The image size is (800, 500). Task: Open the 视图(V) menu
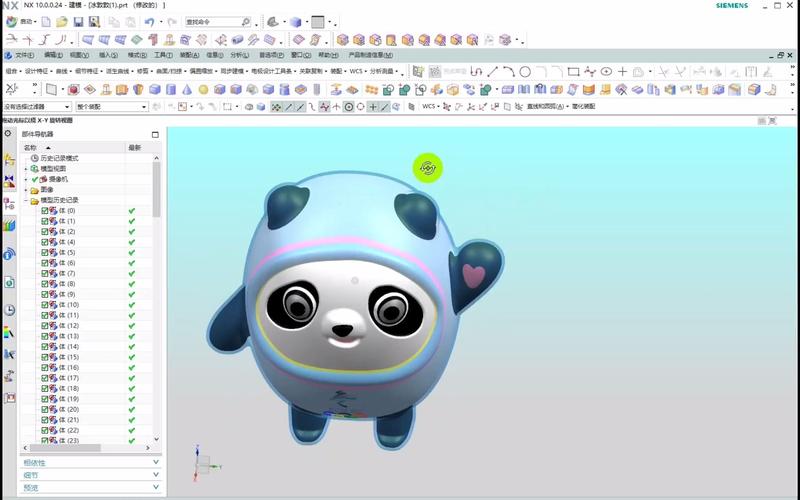pos(79,55)
